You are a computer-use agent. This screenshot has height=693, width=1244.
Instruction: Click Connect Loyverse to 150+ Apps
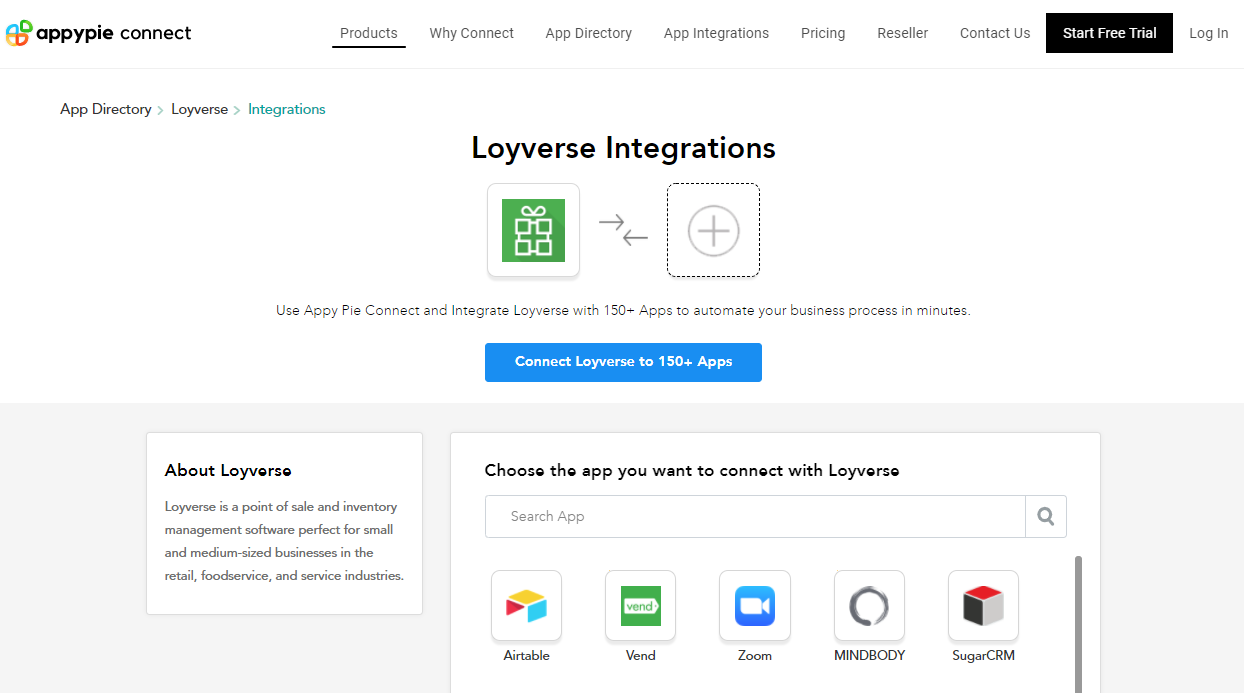(x=623, y=362)
